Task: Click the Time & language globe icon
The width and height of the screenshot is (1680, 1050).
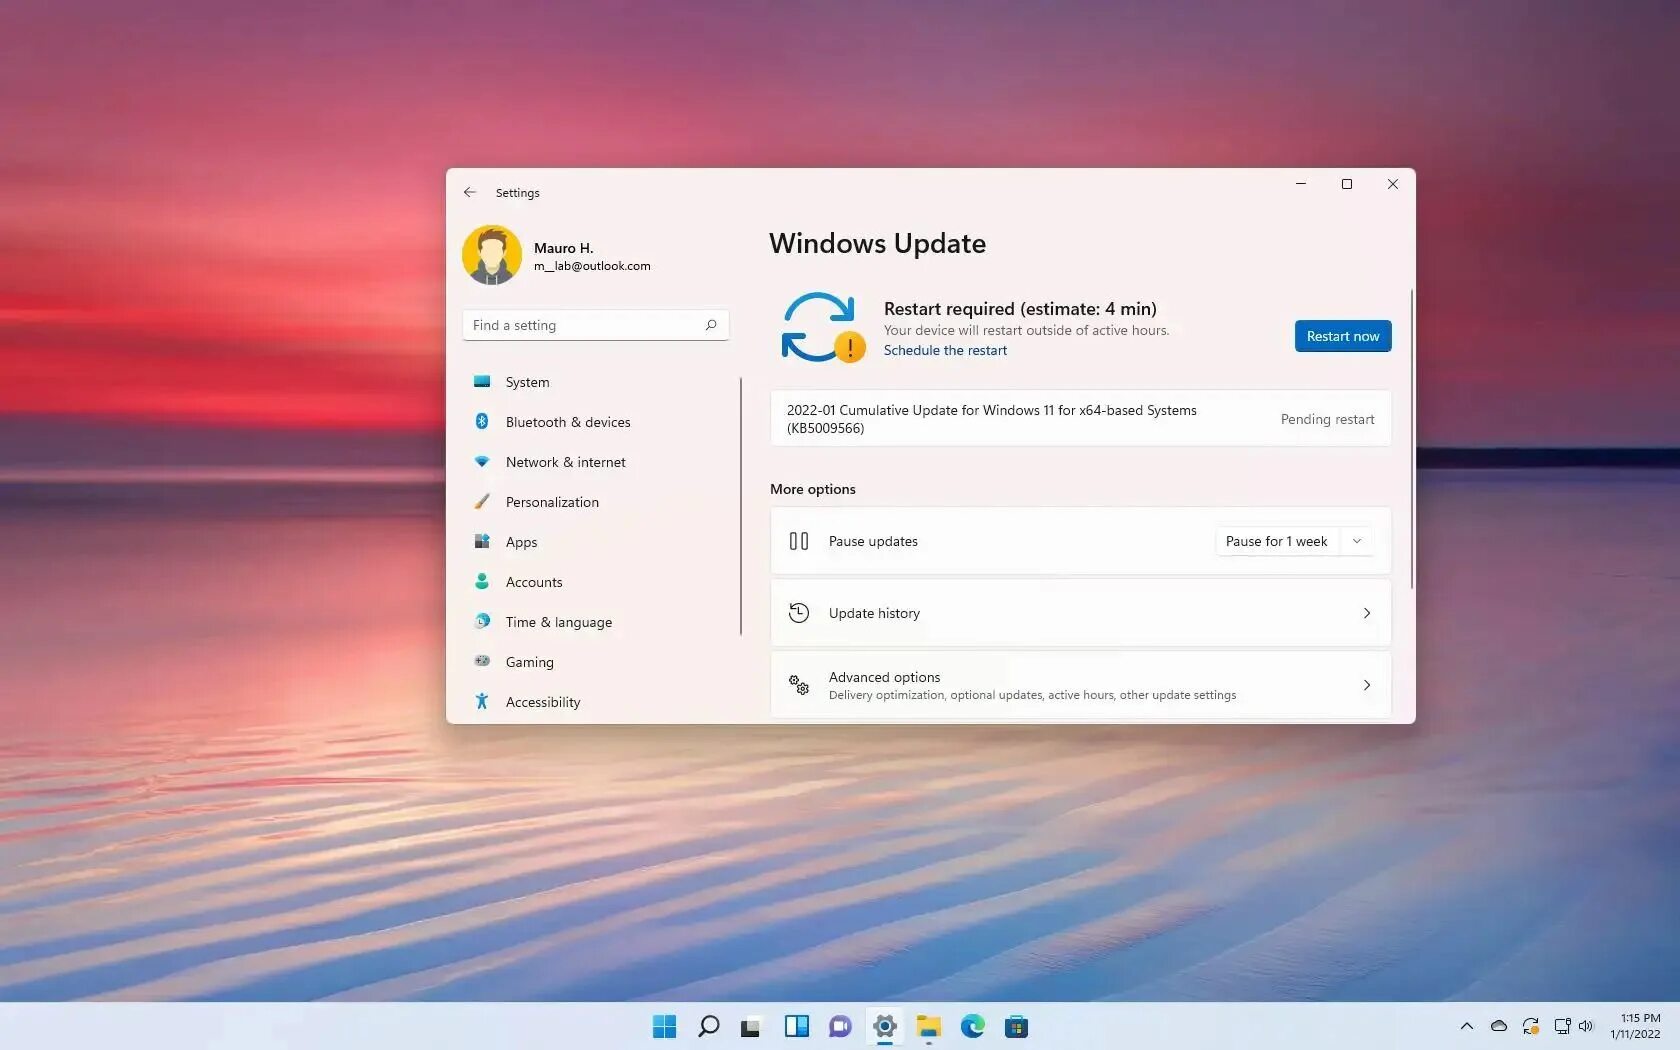Action: 482,621
